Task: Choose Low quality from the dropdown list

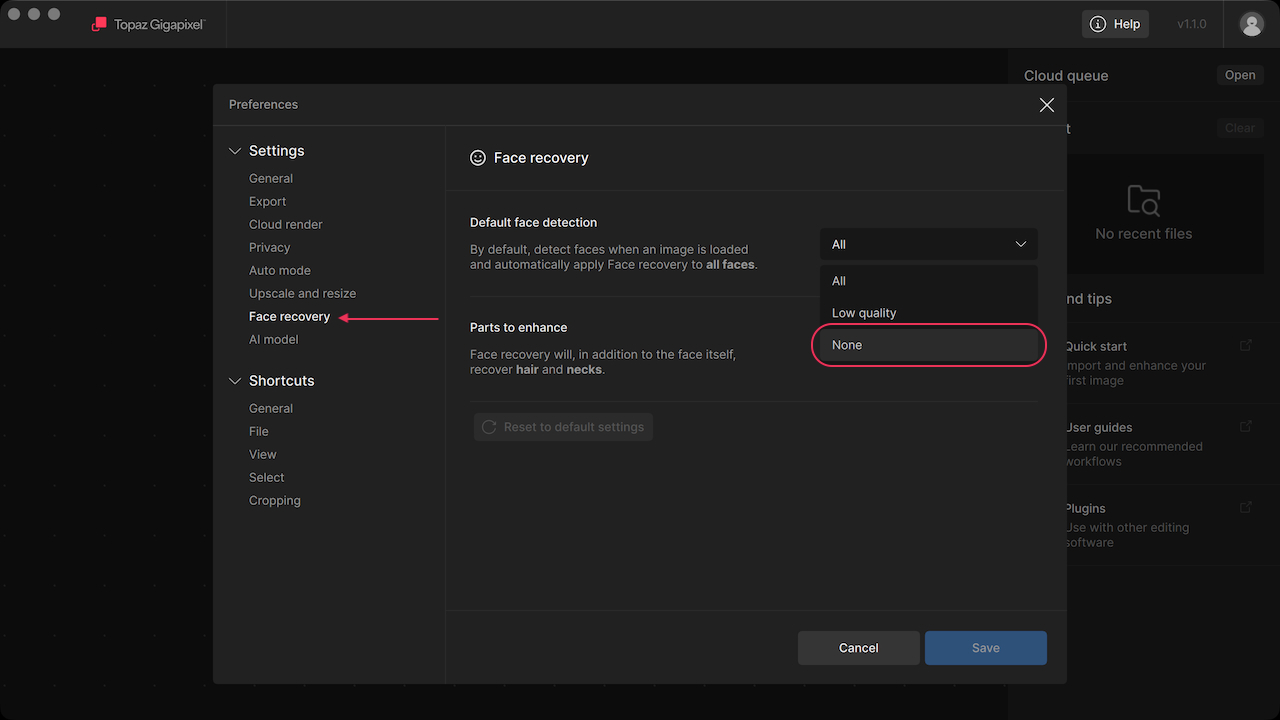Action: [x=928, y=313]
